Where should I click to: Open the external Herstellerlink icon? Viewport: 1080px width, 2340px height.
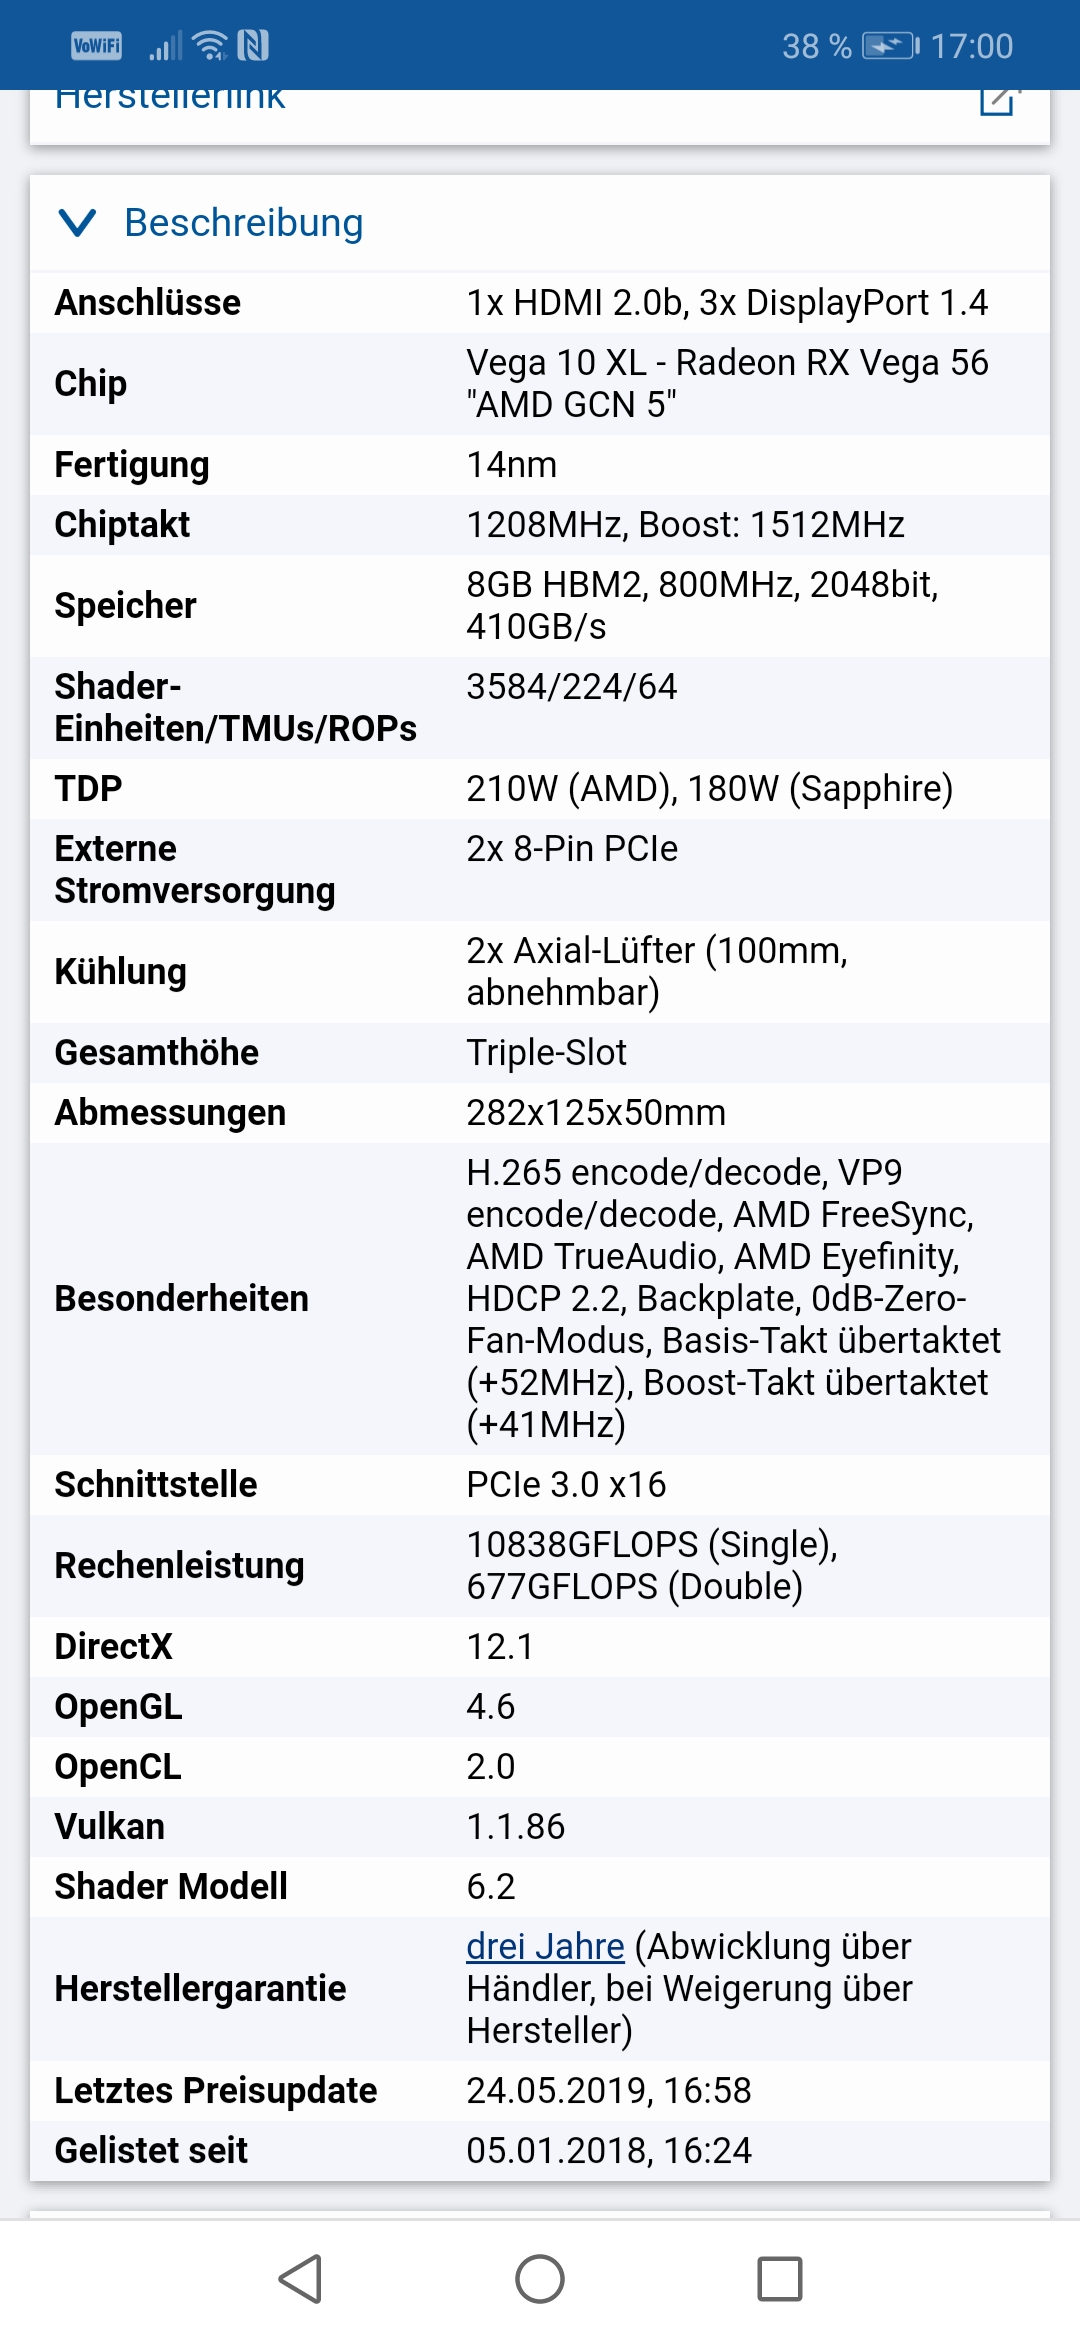tap(998, 100)
